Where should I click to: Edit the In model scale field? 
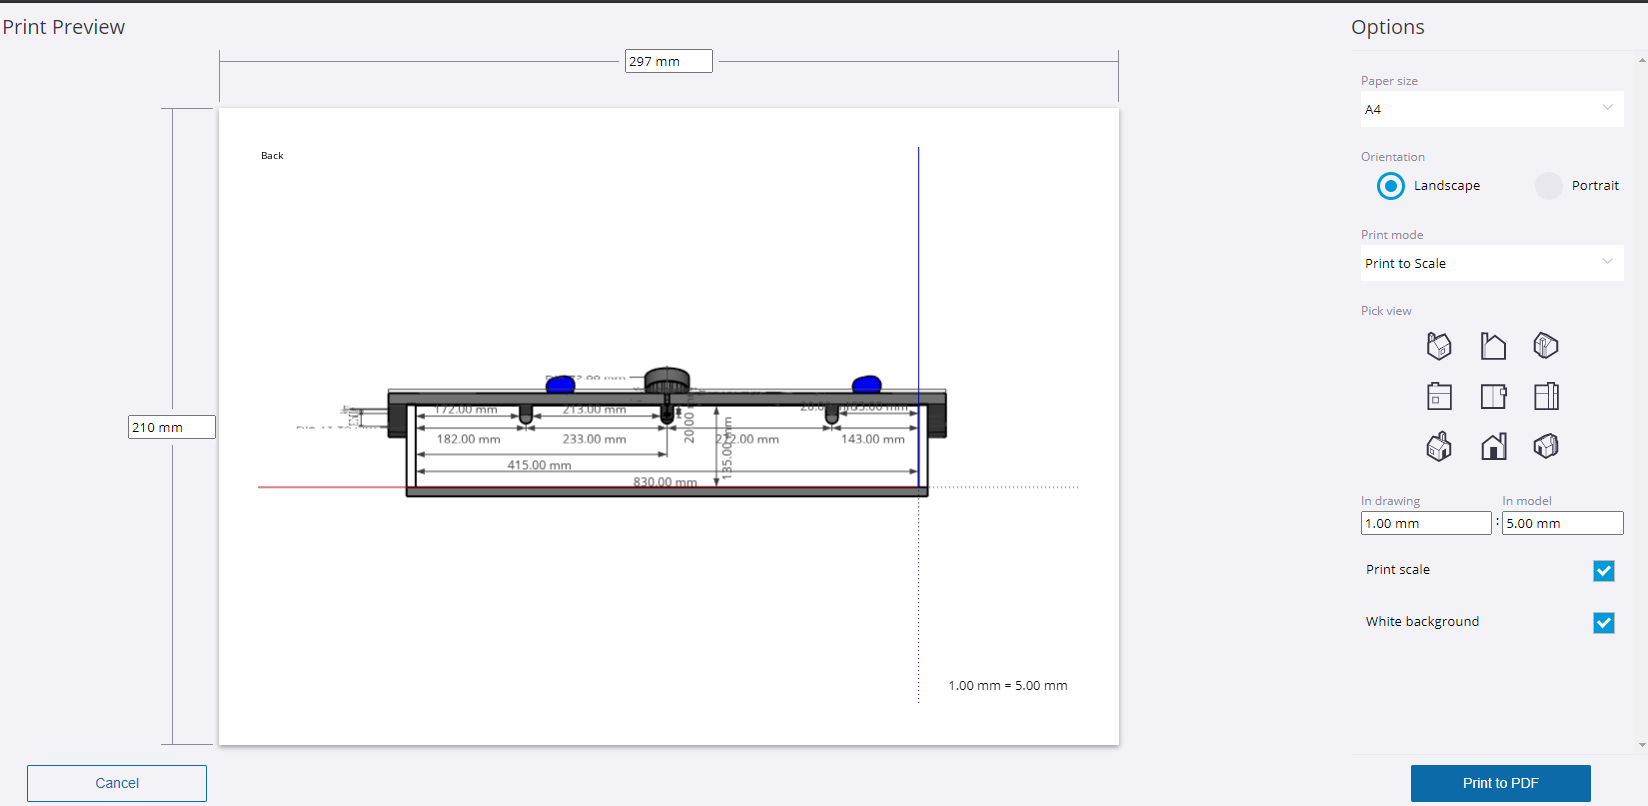pyautogui.click(x=1562, y=523)
